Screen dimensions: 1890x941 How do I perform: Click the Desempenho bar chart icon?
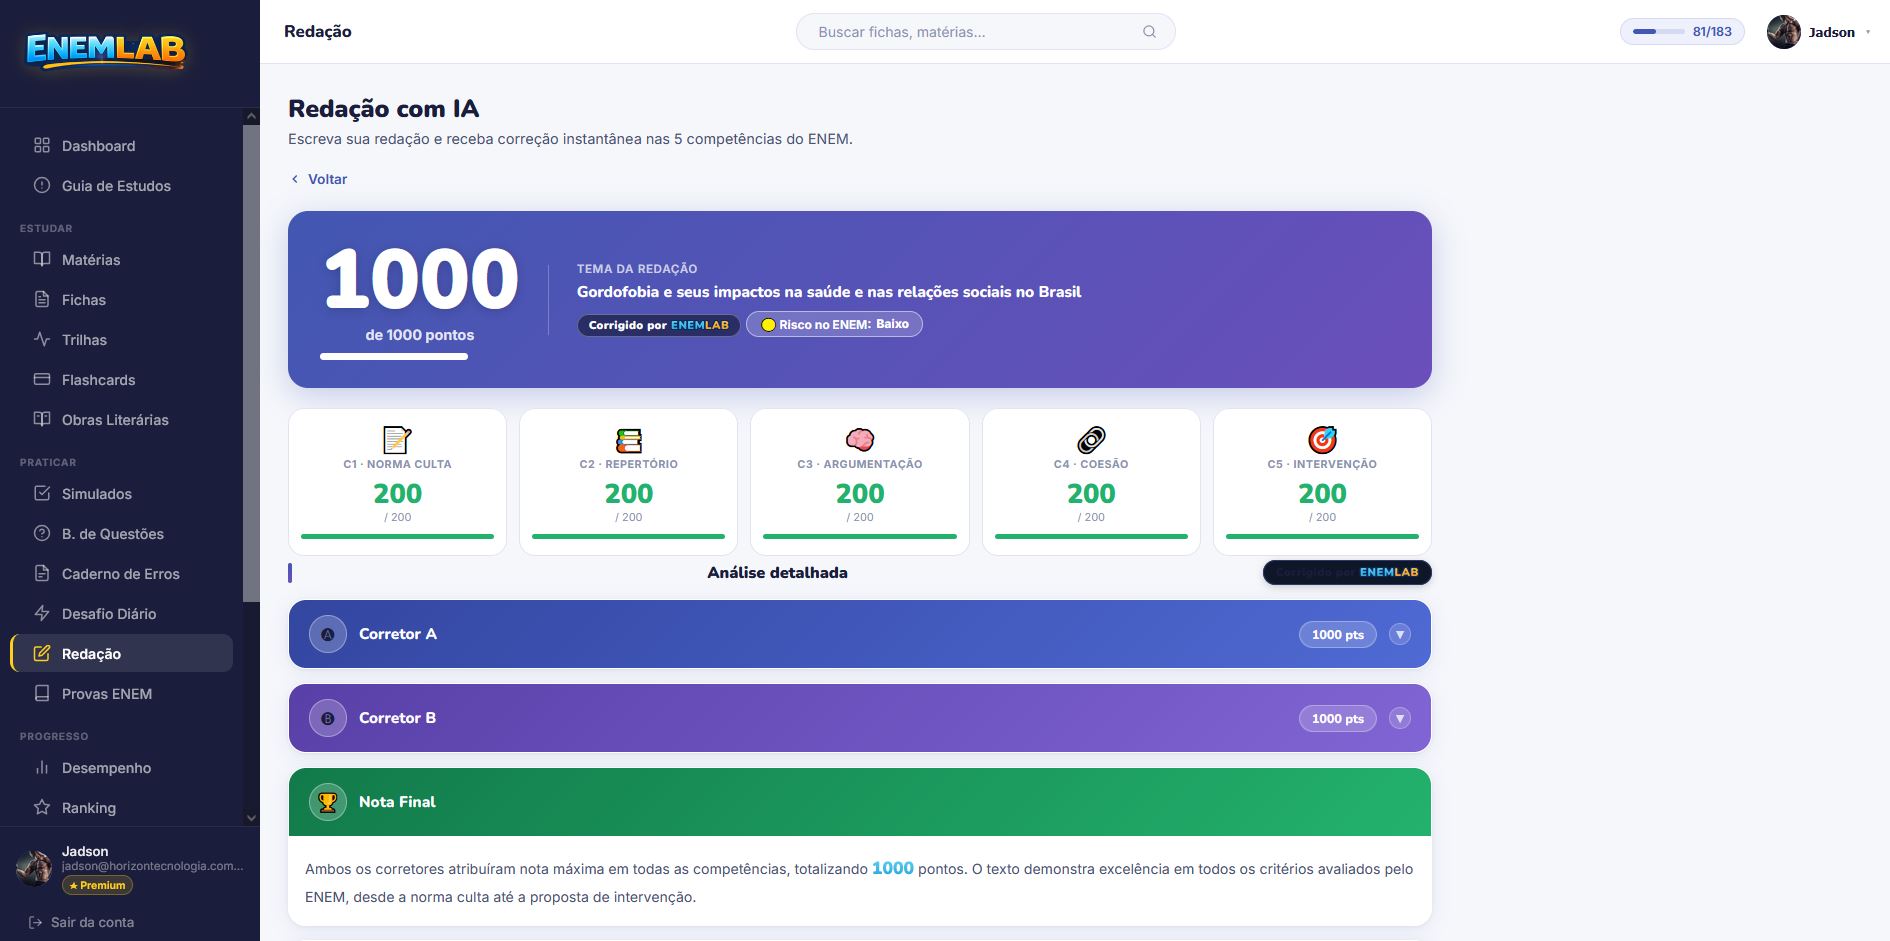pos(42,767)
